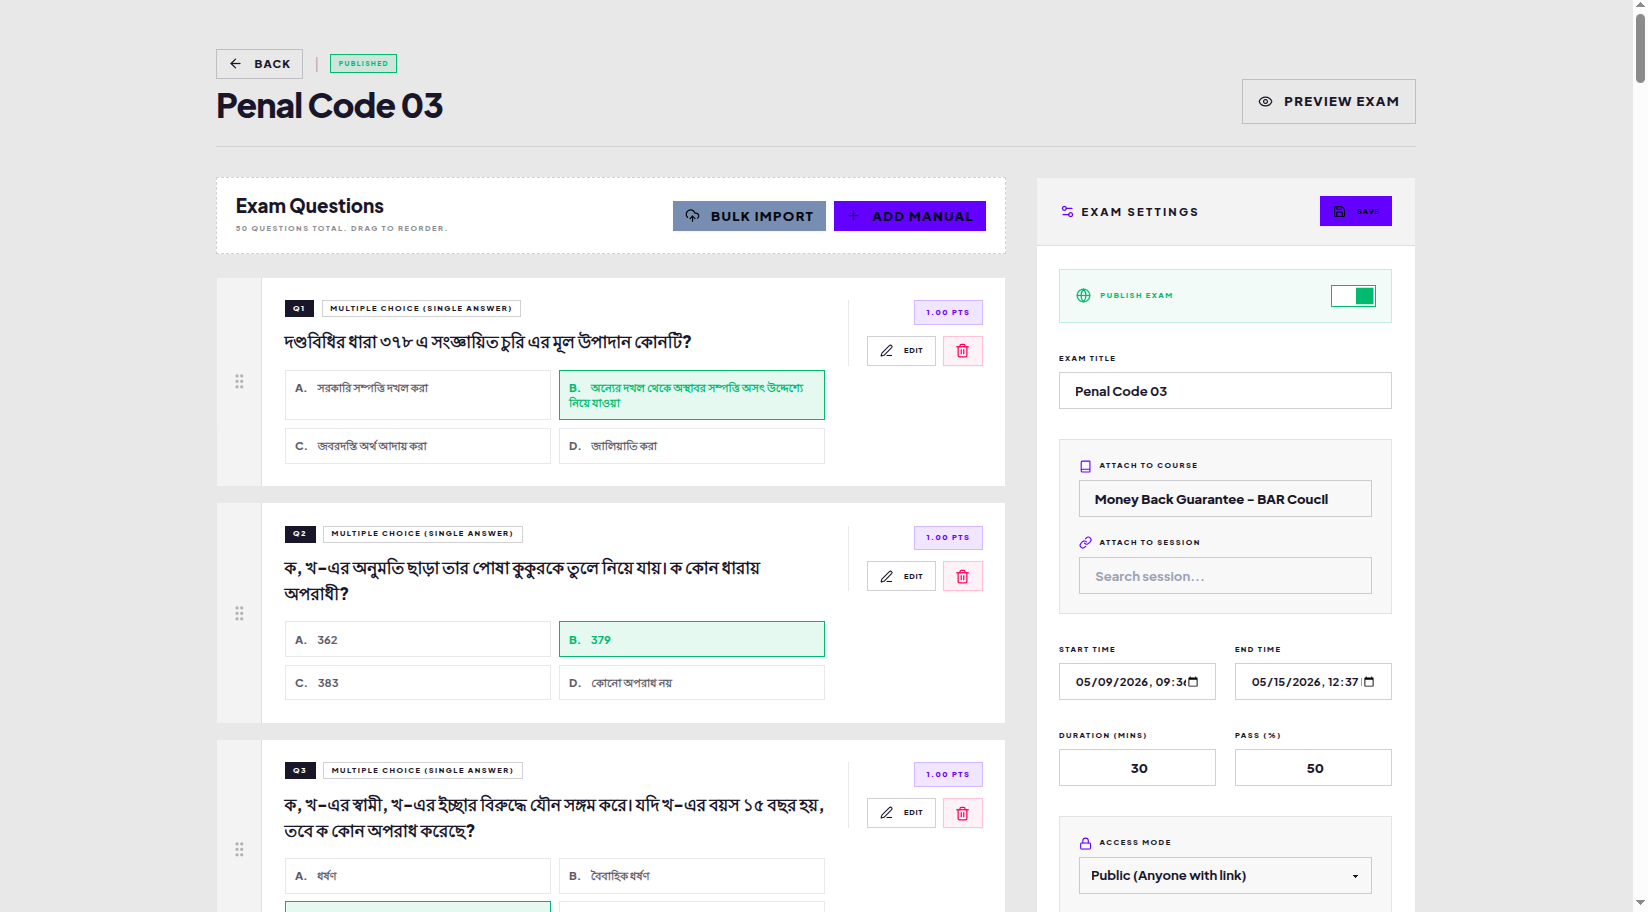1649x912 pixels.
Task: Click the Pass percentage field
Action: click(x=1313, y=768)
